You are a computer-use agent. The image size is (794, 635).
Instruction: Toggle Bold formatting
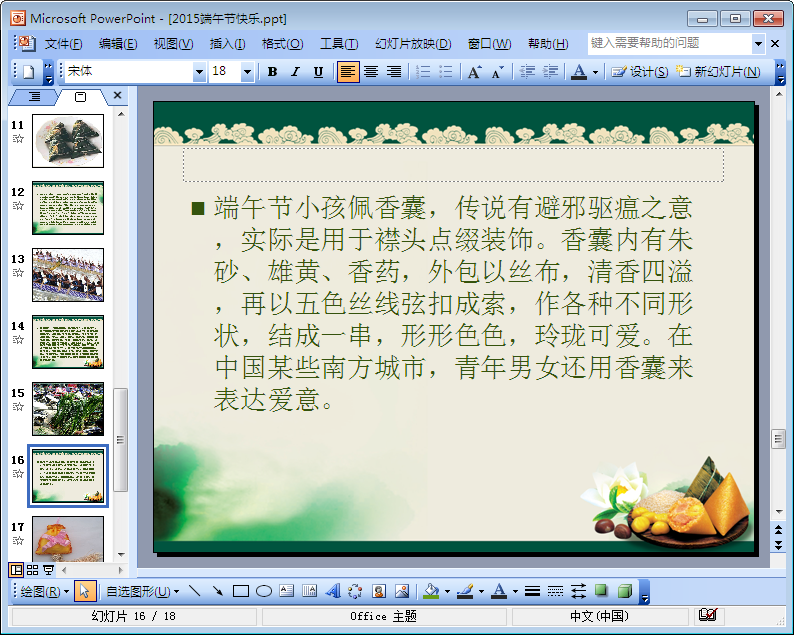[x=272, y=72]
